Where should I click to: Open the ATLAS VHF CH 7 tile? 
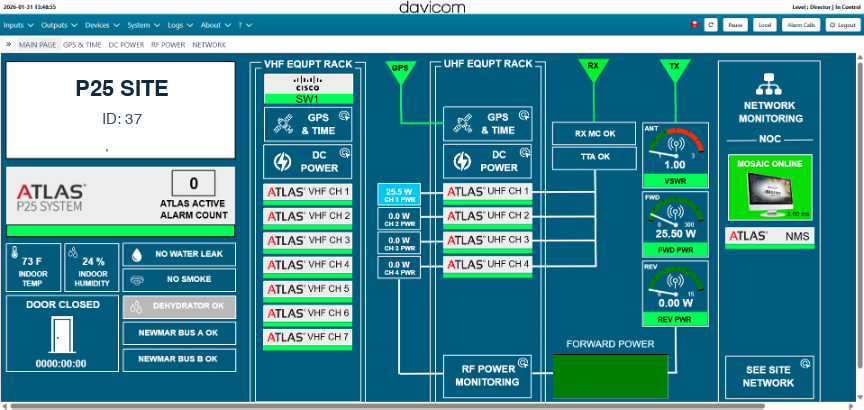click(308, 339)
